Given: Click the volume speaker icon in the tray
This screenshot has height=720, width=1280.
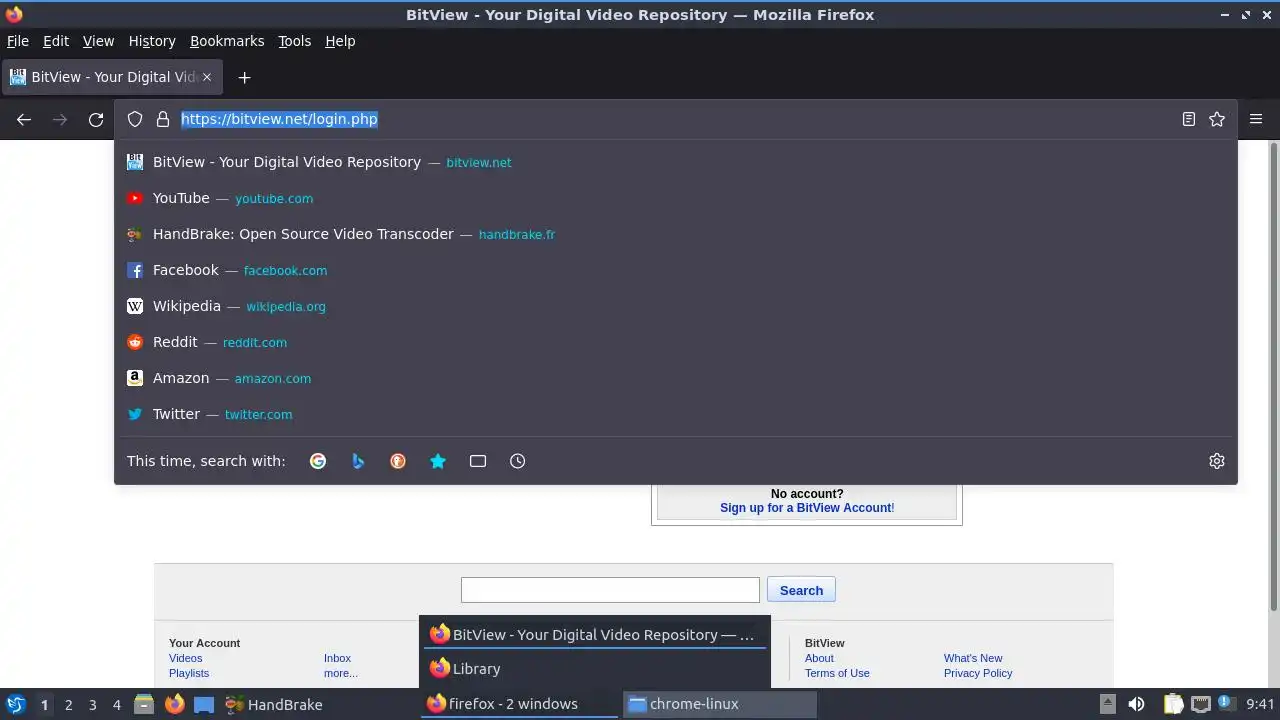Looking at the screenshot, I should click(x=1136, y=704).
